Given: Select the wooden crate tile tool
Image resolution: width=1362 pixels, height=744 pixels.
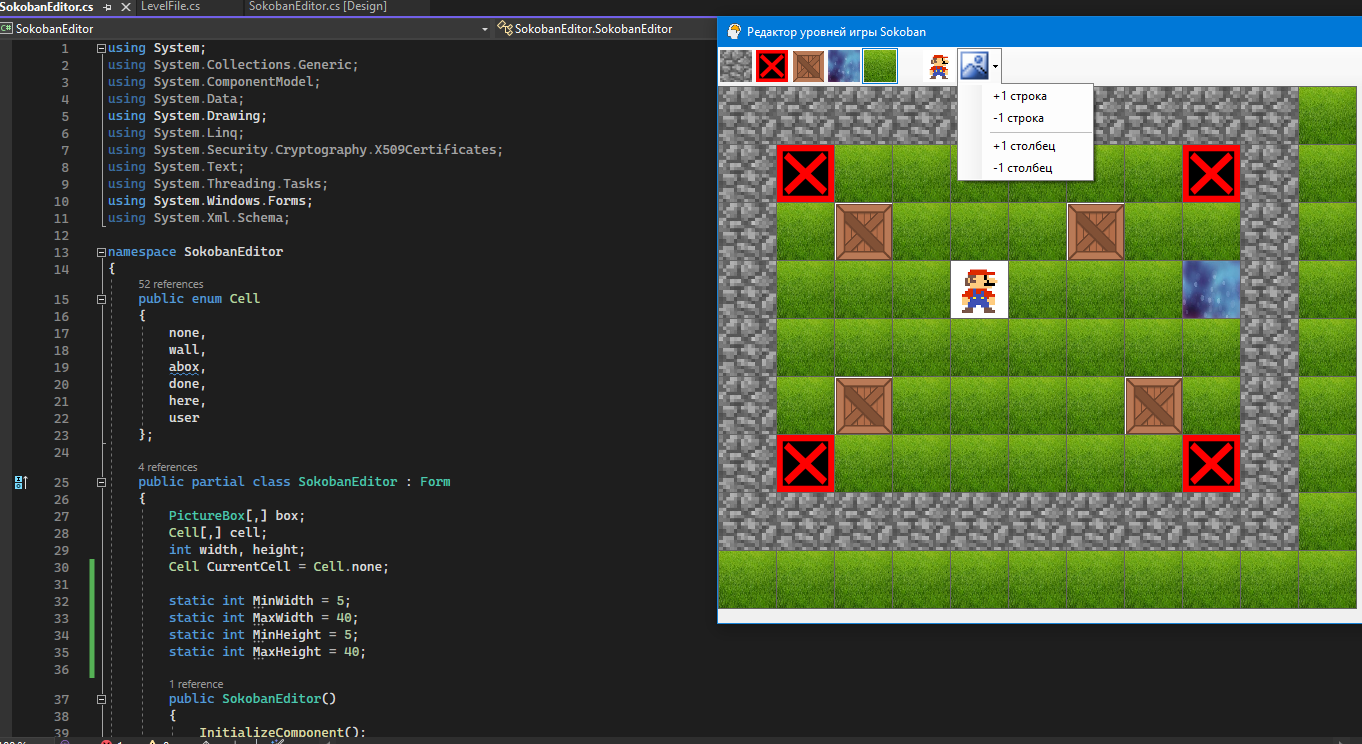Looking at the screenshot, I should click(808, 66).
